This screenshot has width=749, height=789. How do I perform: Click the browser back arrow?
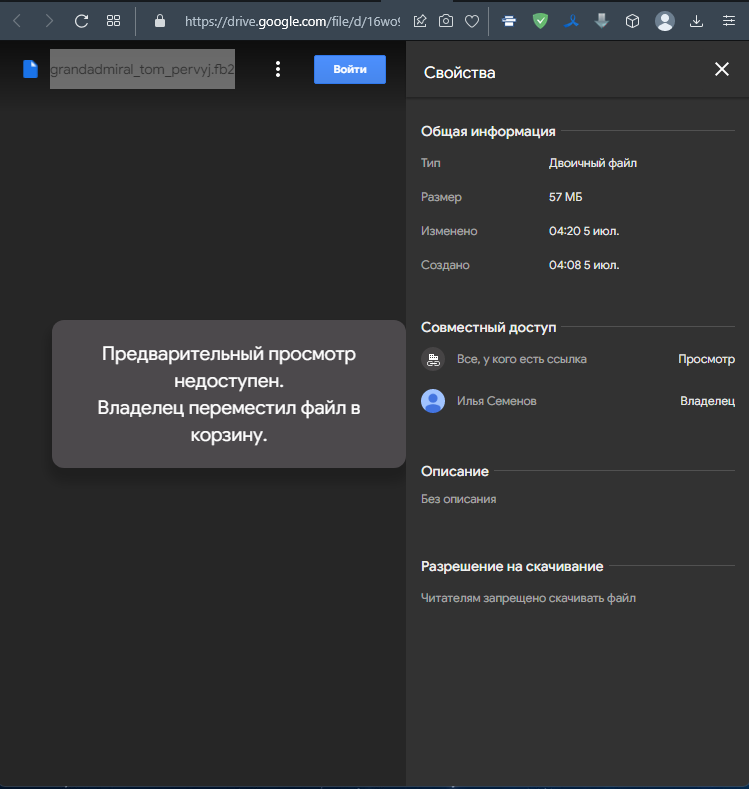click(17, 21)
